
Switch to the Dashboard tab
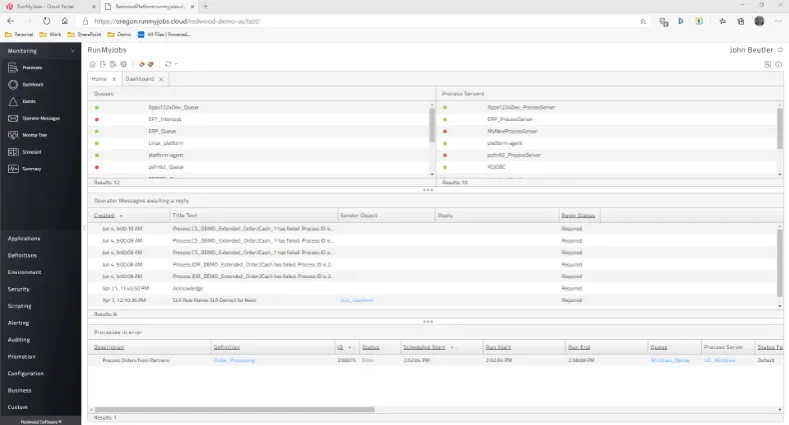point(139,79)
